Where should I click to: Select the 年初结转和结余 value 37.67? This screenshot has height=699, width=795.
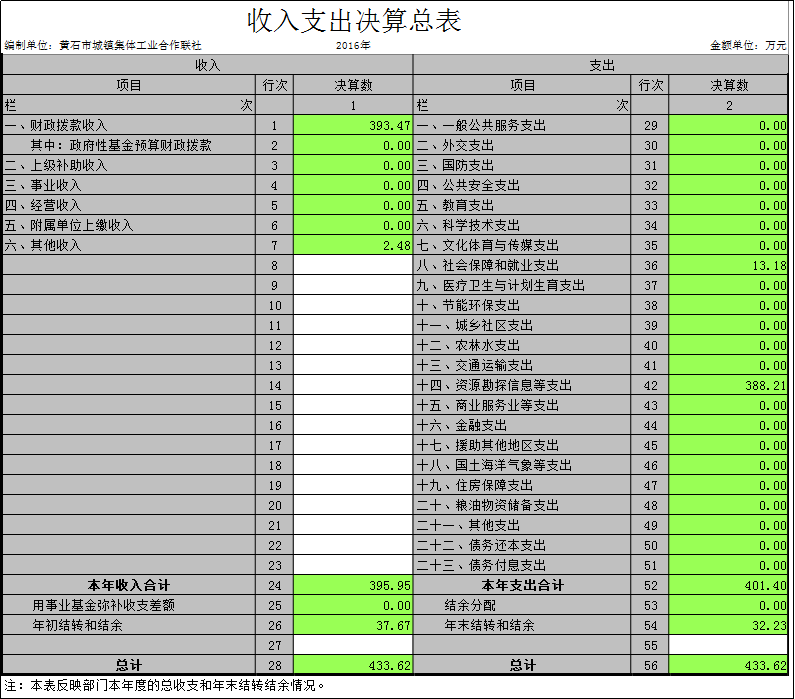click(353, 626)
